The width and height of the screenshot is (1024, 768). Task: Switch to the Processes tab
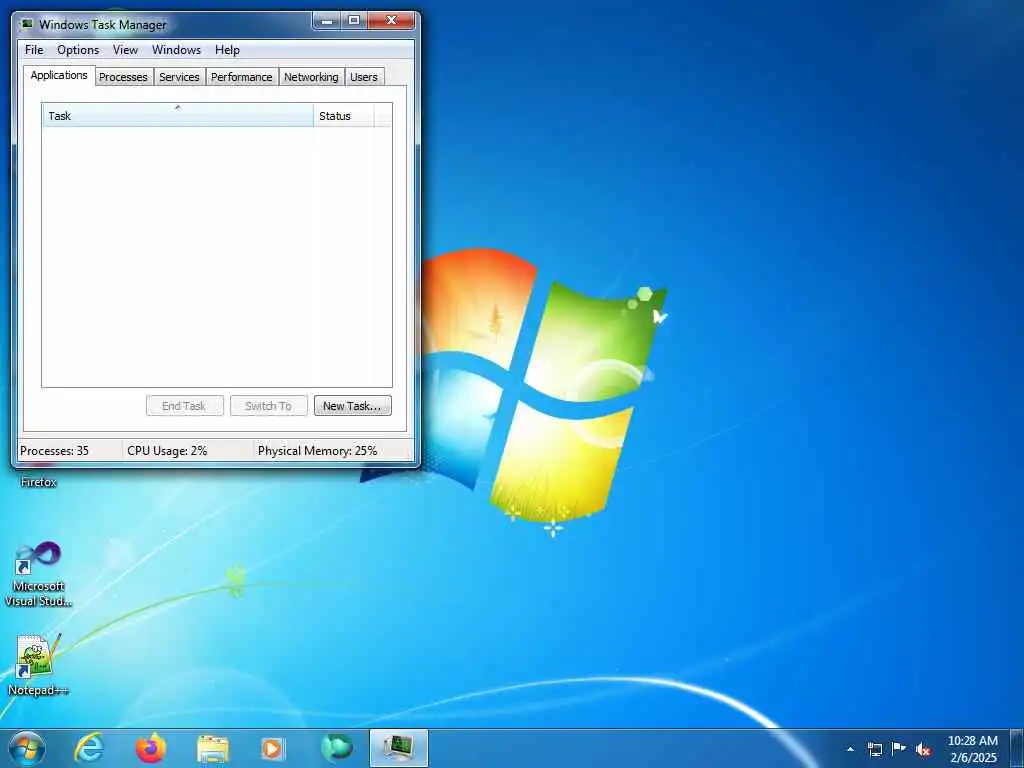123,77
